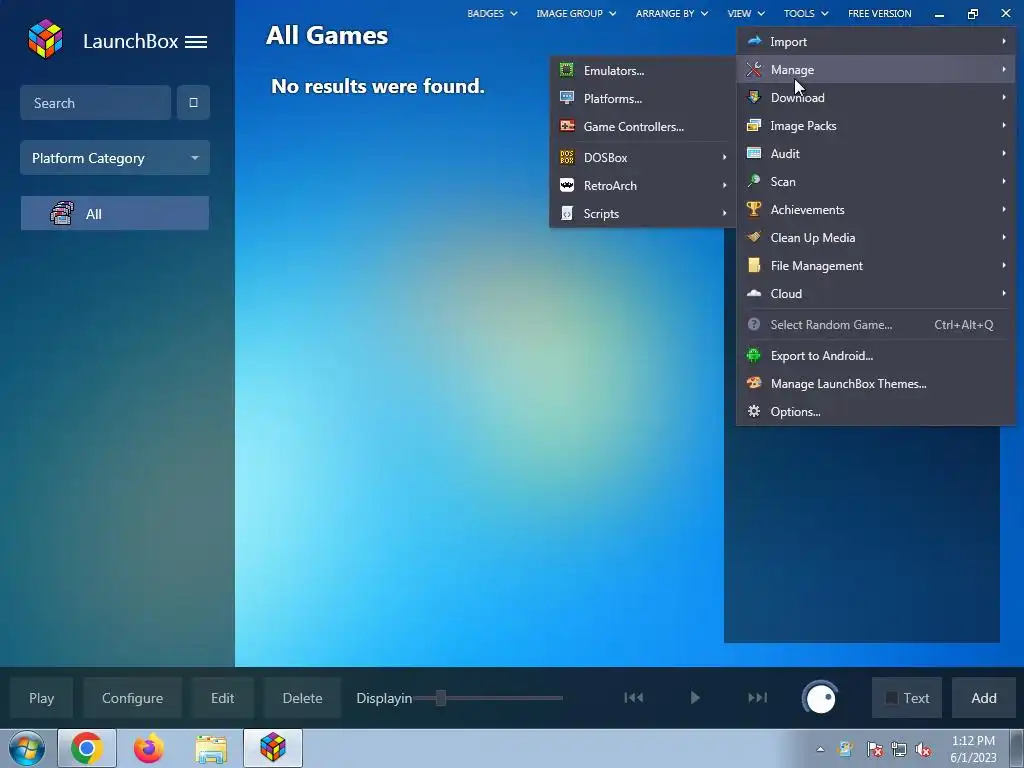The image size is (1024, 768).
Task: Click the Delete button
Action: (x=302, y=698)
